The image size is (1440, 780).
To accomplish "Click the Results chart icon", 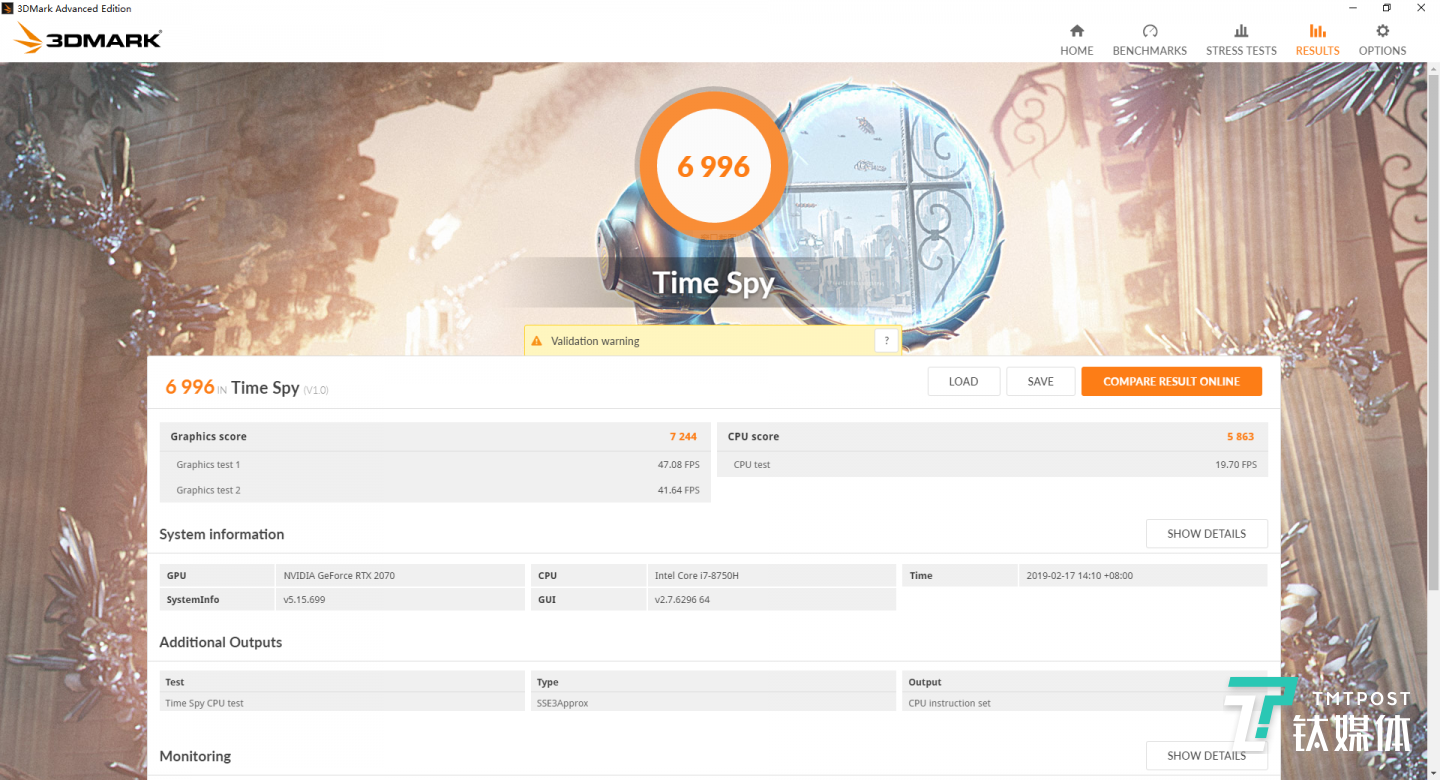I will tap(1317, 31).
